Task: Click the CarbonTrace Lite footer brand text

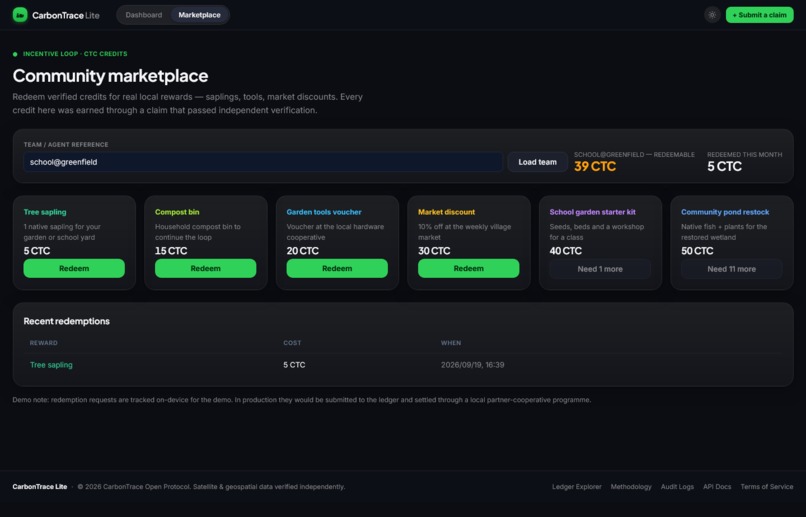Action: (40, 487)
